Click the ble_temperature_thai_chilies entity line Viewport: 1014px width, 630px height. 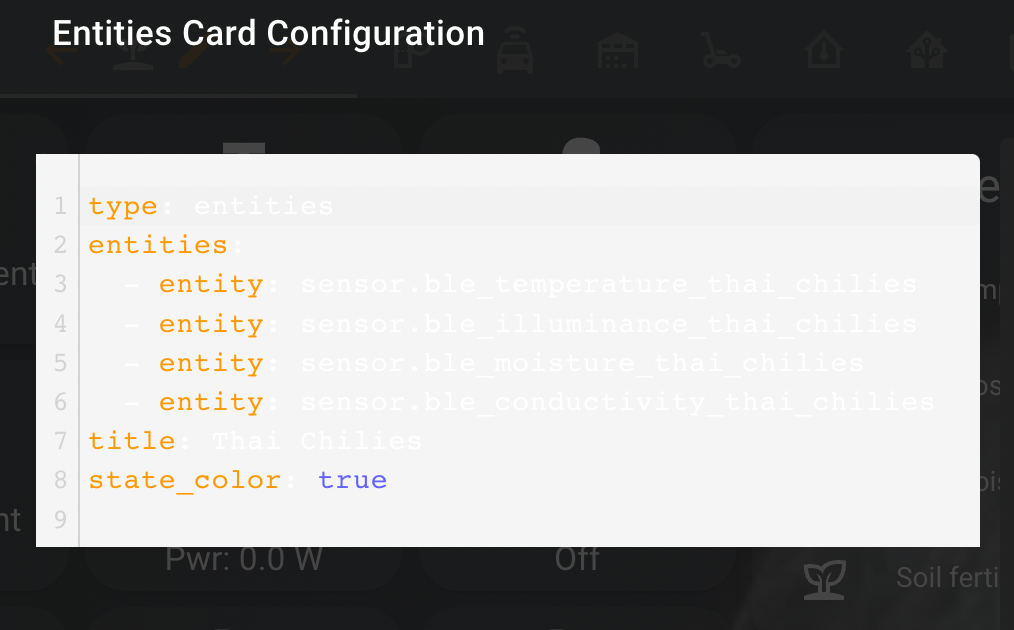[530, 285]
